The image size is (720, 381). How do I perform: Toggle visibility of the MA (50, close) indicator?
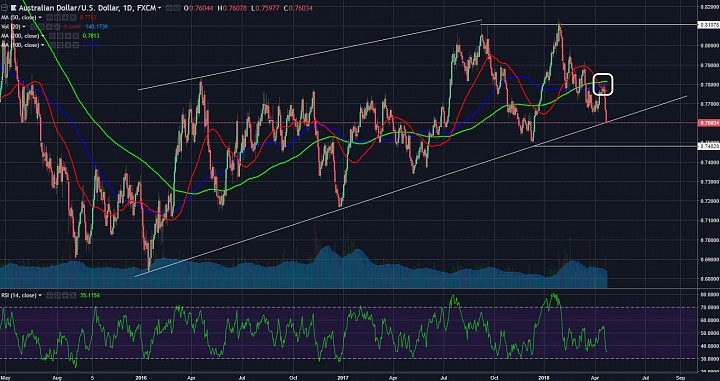(49, 17)
